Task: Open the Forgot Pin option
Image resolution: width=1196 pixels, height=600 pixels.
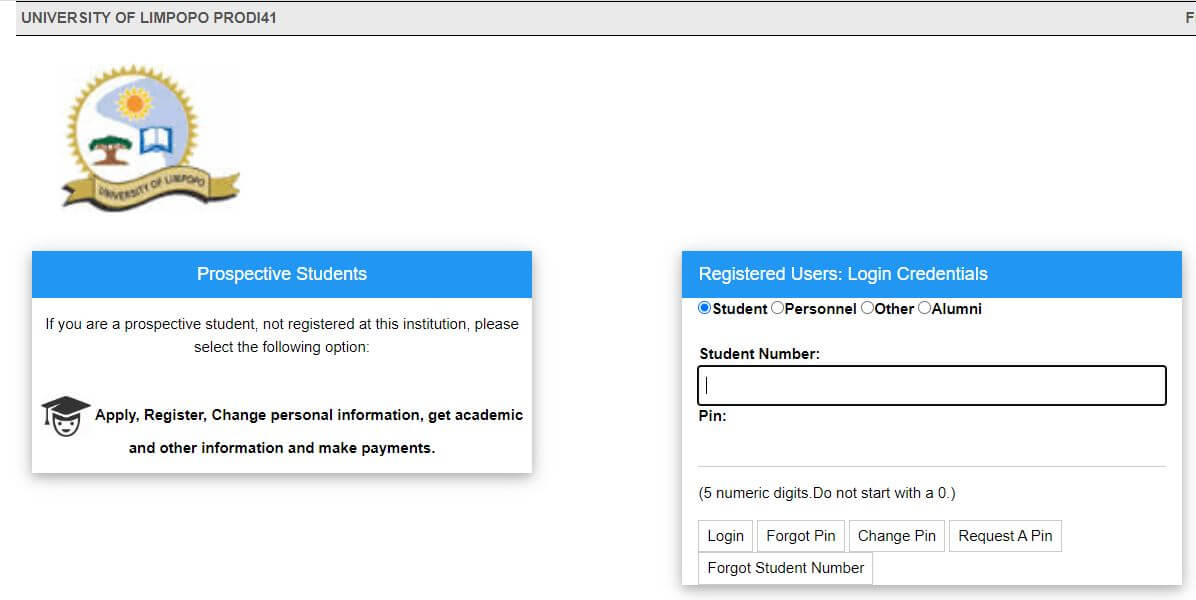Action: pyautogui.click(x=800, y=536)
